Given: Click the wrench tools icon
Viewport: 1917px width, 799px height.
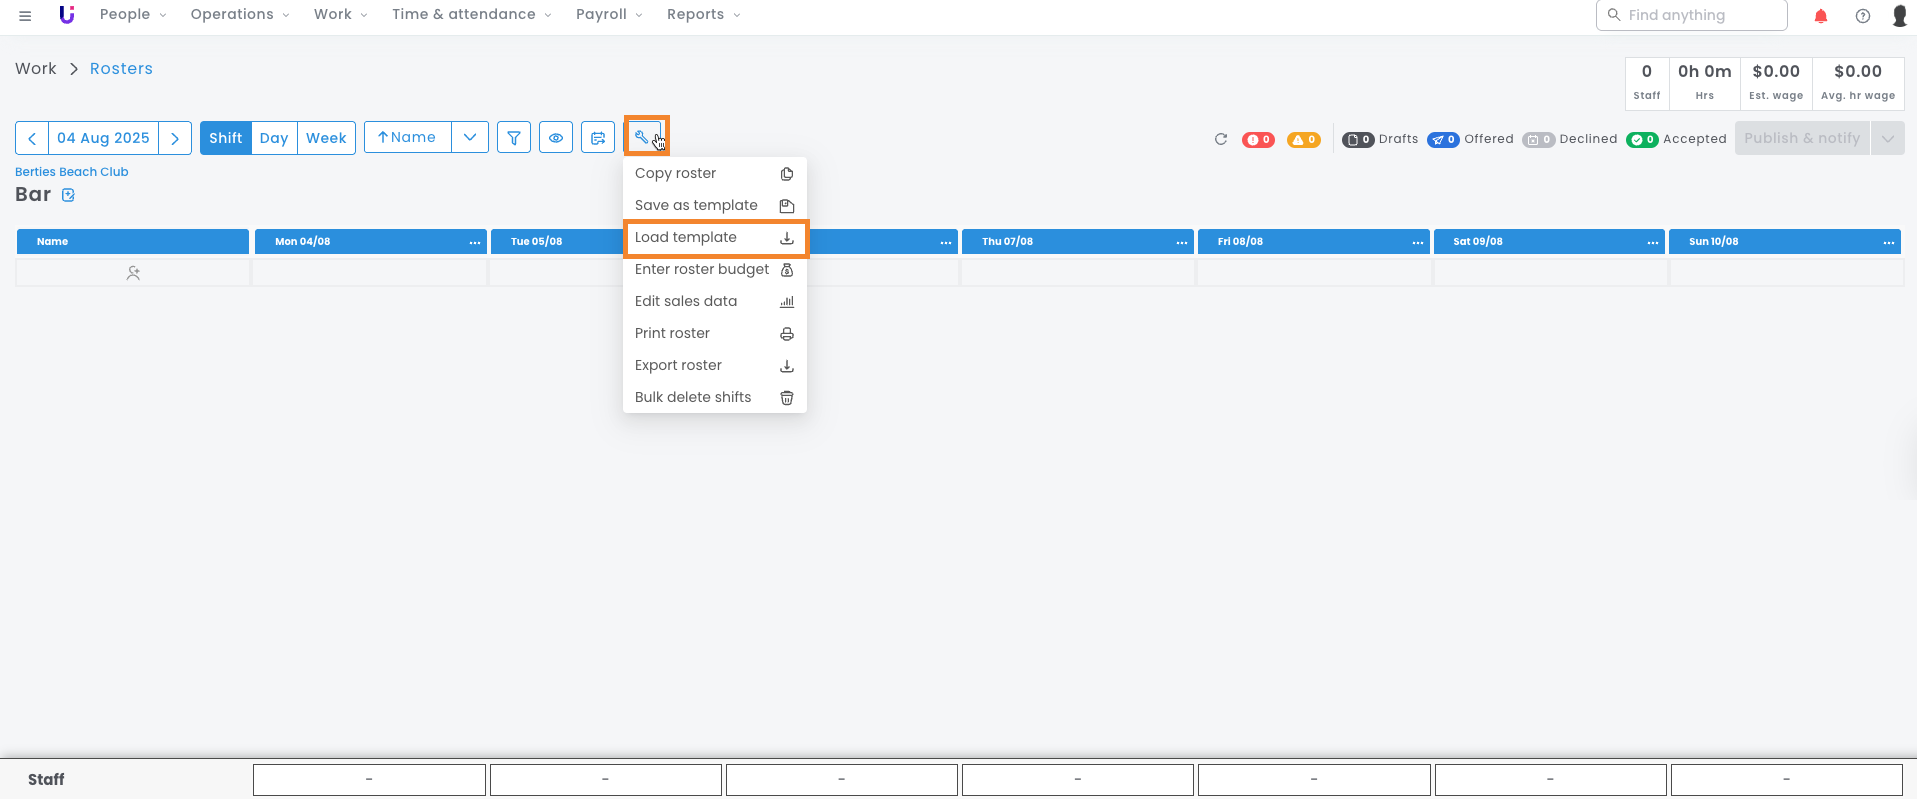Looking at the screenshot, I should tap(643, 137).
